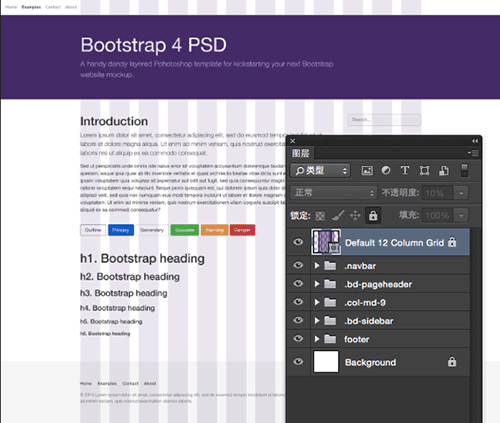The height and width of the screenshot is (423, 500).
Task: Select the Background layer thumbnail
Action: (x=326, y=361)
